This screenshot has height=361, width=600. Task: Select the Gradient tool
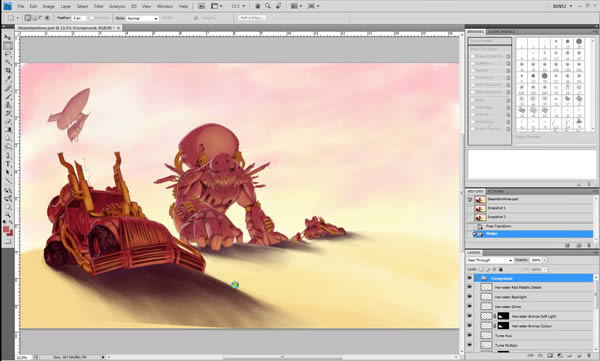pos(7,130)
